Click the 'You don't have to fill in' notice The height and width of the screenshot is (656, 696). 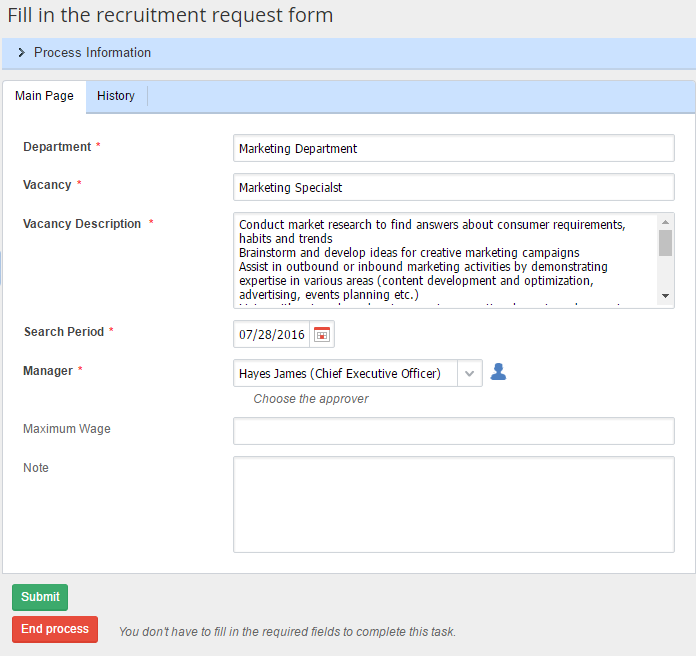(x=287, y=632)
